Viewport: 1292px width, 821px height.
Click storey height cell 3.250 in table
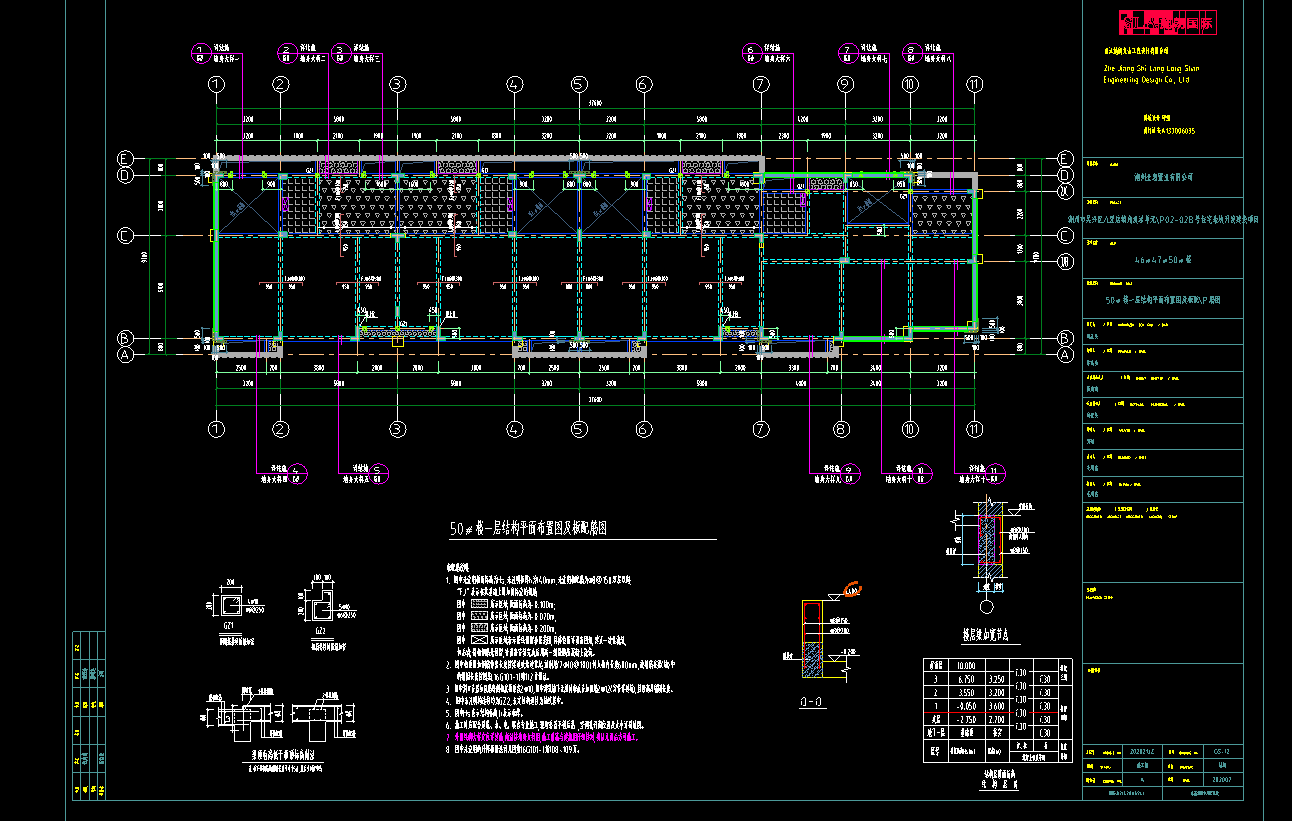(x=995, y=677)
